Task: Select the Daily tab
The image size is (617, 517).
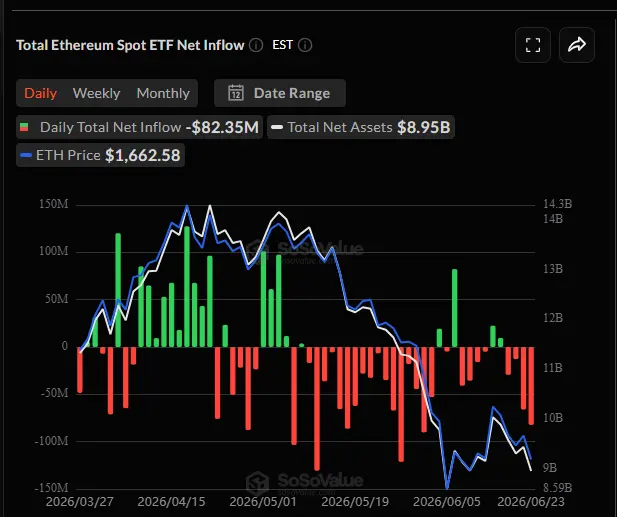Action: point(41,93)
